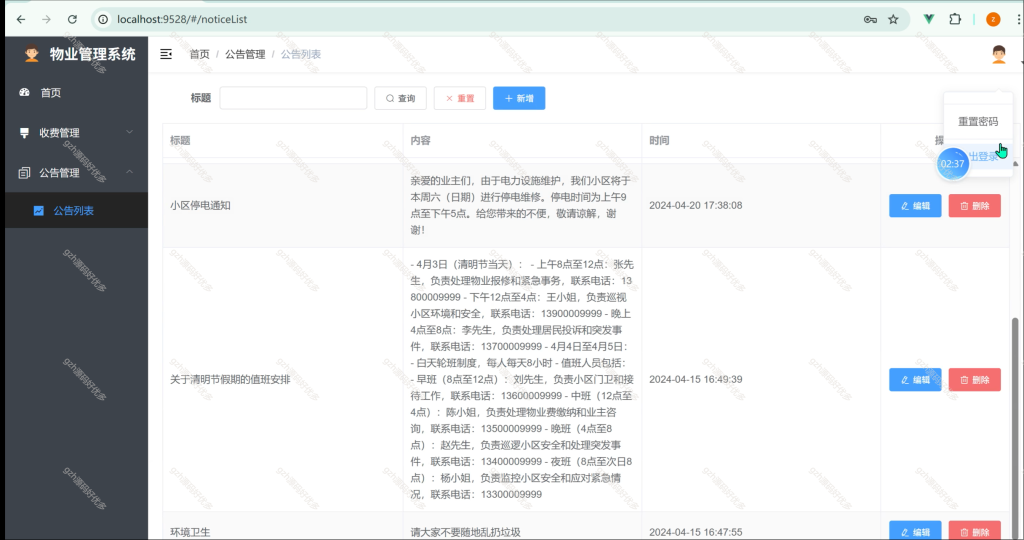Choose 重置密码 from the user dropdown
The image size is (1024, 540).
[978, 121]
